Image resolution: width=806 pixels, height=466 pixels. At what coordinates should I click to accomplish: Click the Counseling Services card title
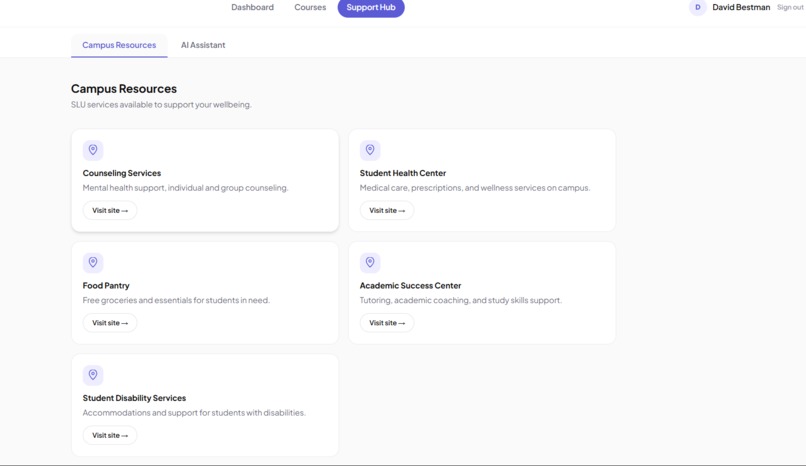pos(122,173)
